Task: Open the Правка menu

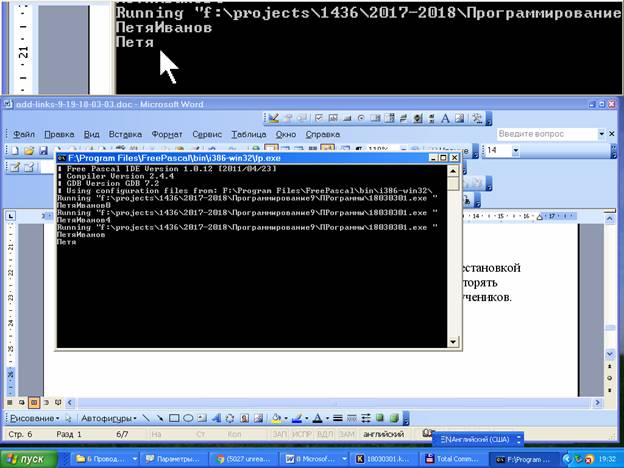Action: point(59,135)
